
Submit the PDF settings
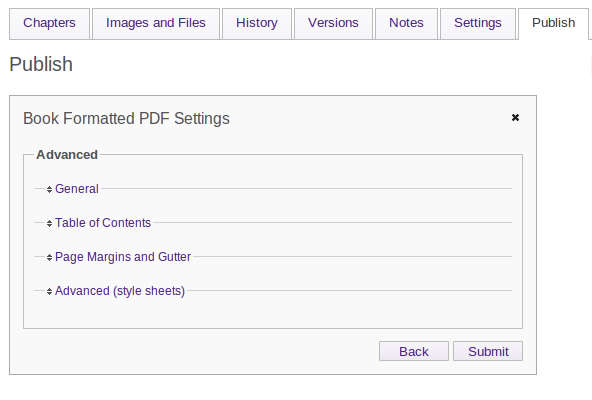pos(488,351)
